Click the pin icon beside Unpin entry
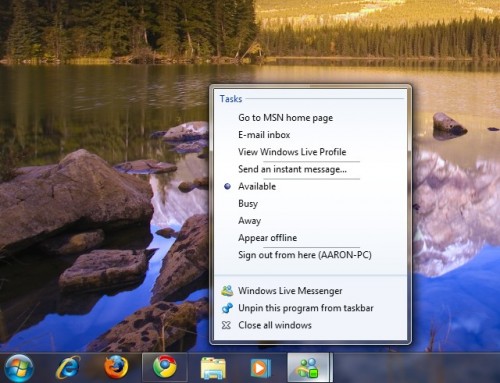This screenshot has height=383, width=500. (227, 308)
